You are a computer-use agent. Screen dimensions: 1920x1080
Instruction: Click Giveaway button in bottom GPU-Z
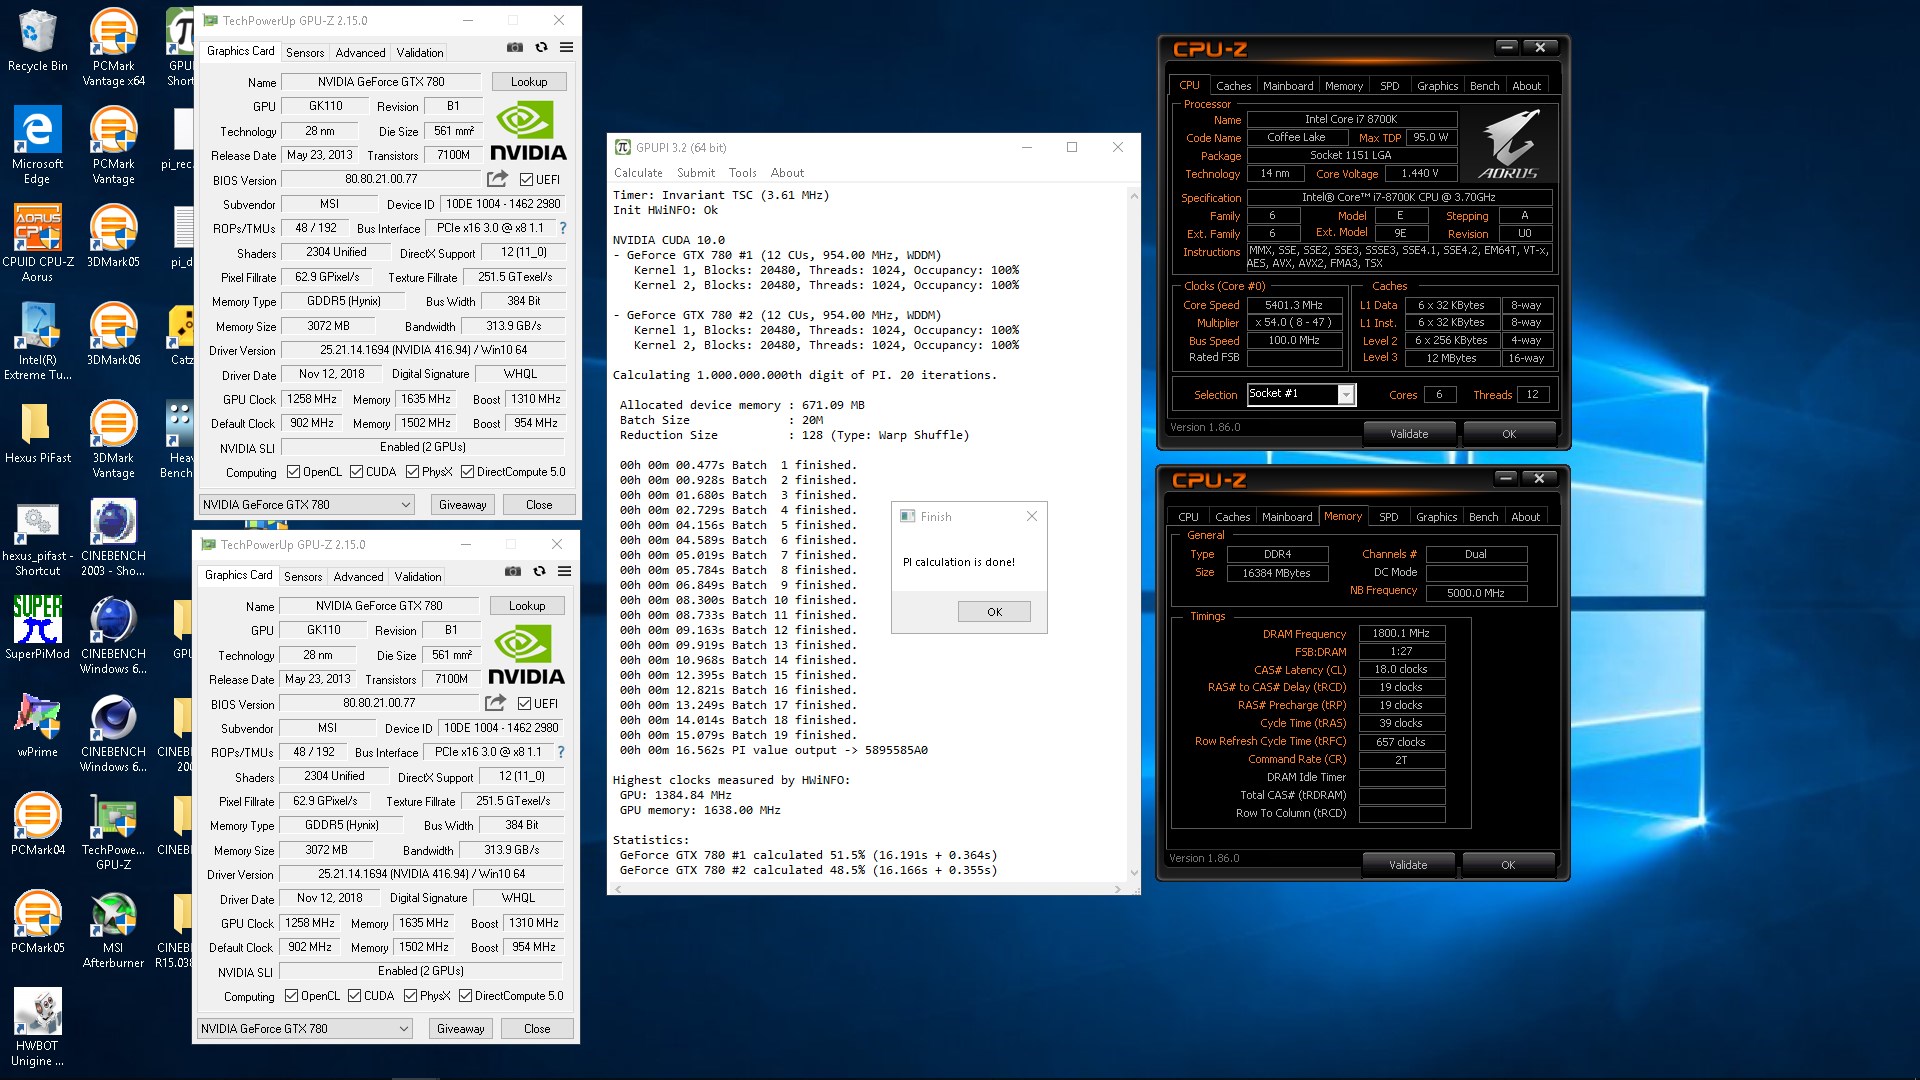[x=460, y=1029]
